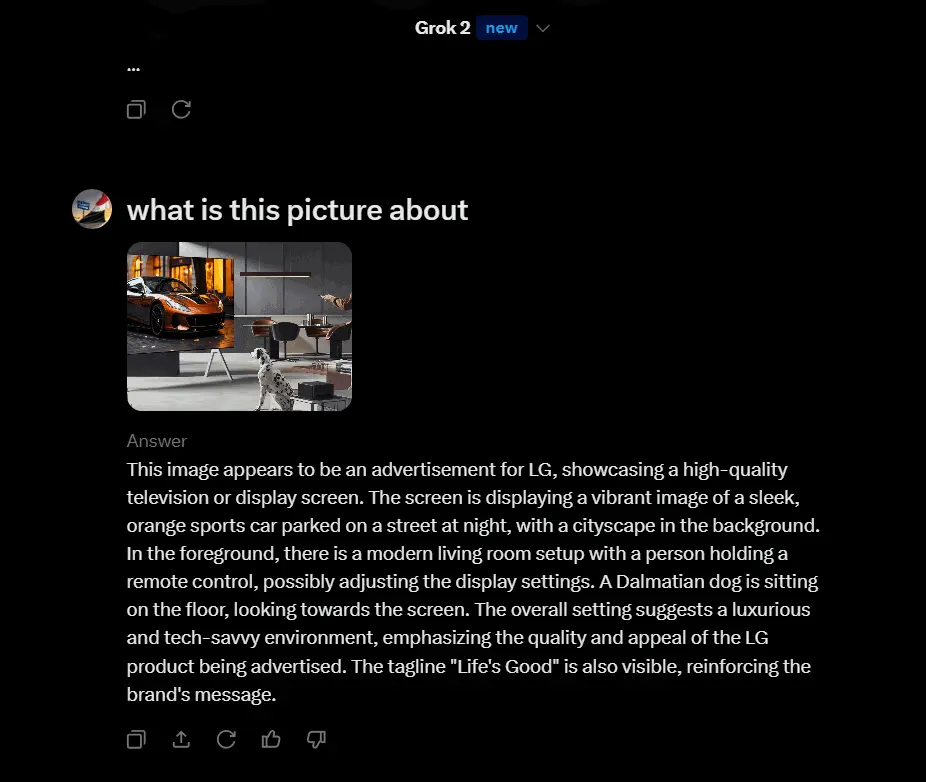The height and width of the screenshot is (782, 926).
Task: Dislike the answer with thumbs down
Action: (316, 739)
